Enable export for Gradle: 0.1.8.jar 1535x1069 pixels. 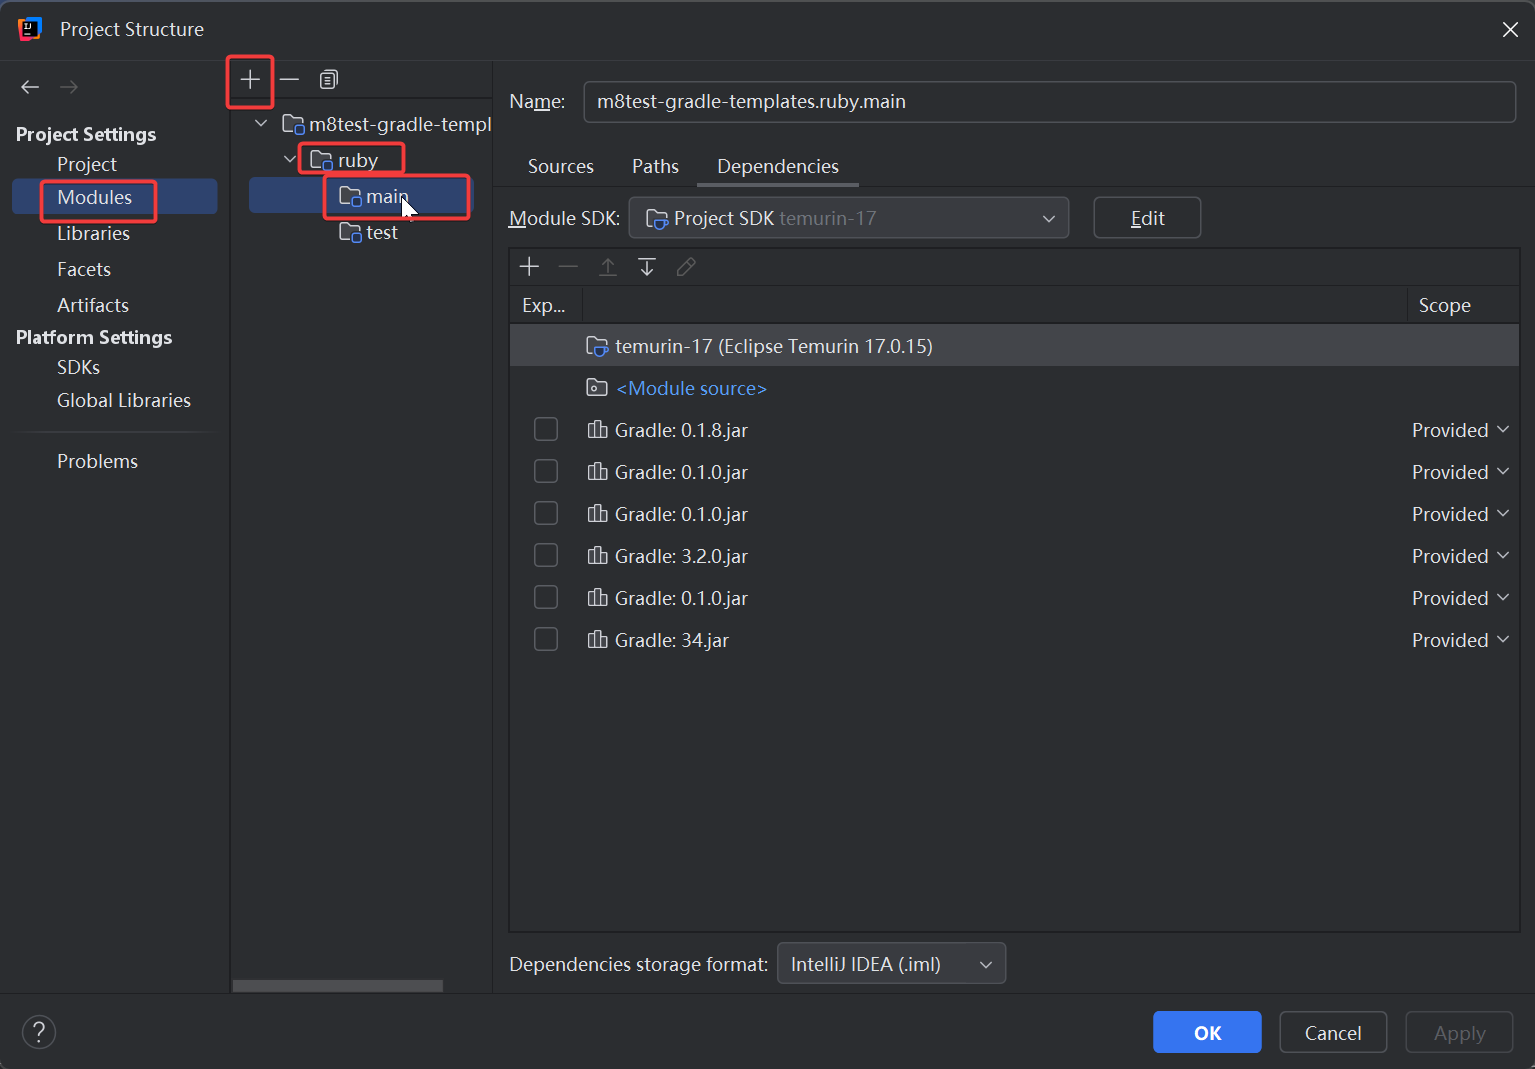click(546, 430)
